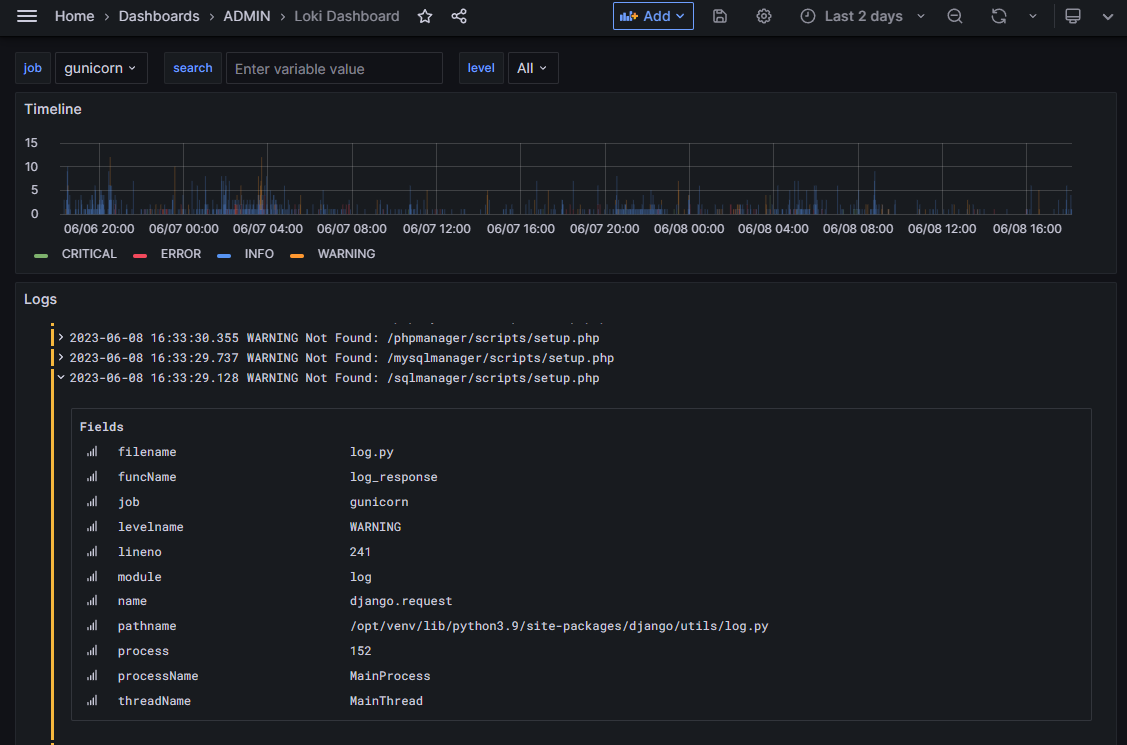This screenshot has width=1127, height=745.
Task: Toggle the ERROR series in legend
Action: click(x=180, y=254)
